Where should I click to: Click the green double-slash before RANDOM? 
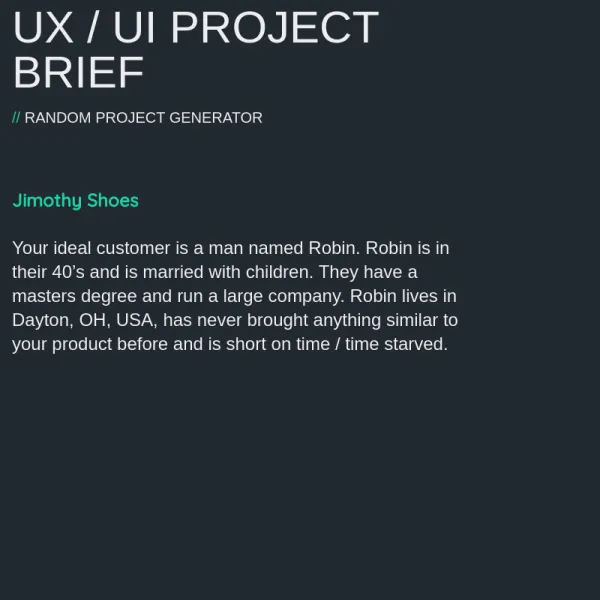coord(16,117)
